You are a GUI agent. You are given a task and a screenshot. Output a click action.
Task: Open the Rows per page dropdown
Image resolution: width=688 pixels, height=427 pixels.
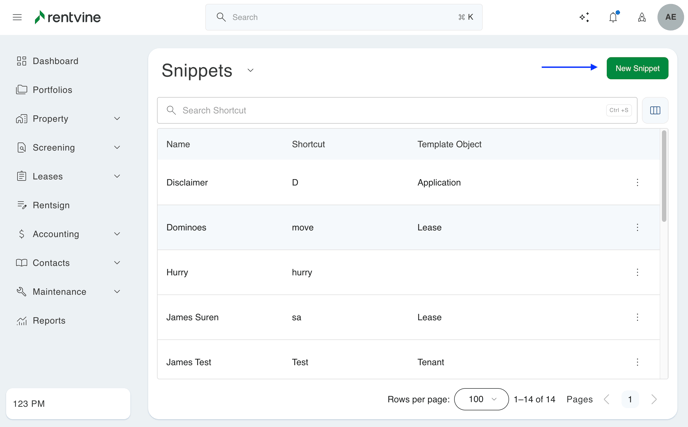[481, 399]
